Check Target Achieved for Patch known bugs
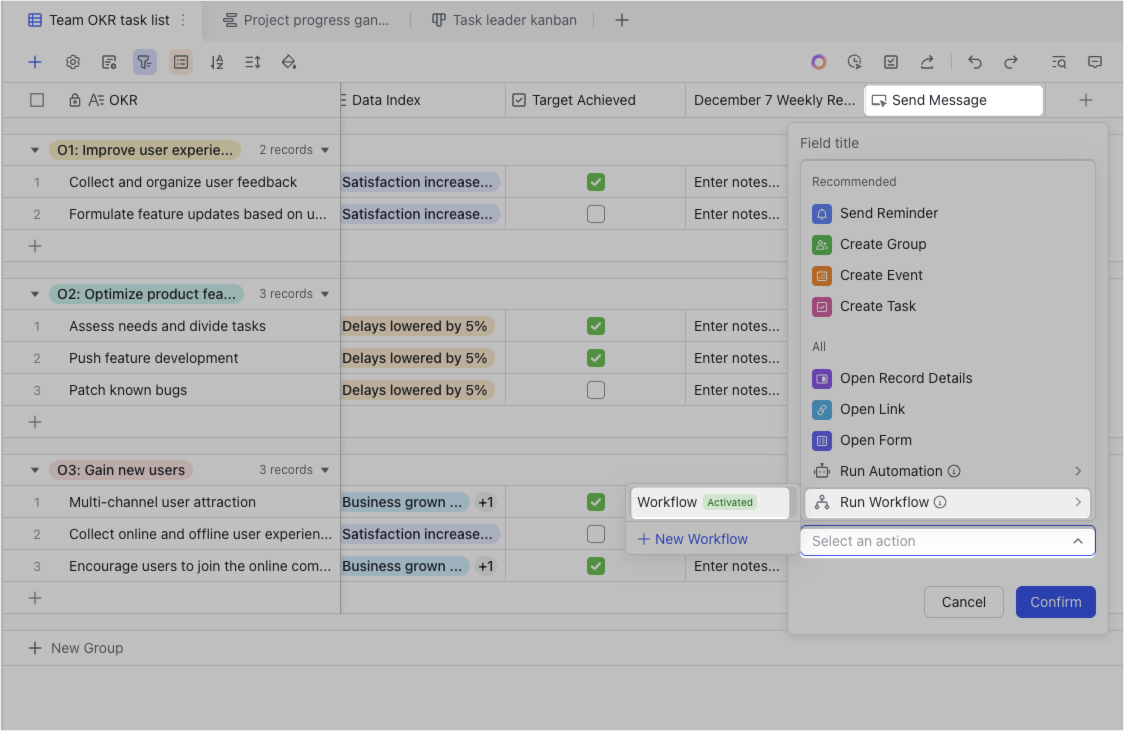Screen dimensions: 1124x731 (596, 390)
